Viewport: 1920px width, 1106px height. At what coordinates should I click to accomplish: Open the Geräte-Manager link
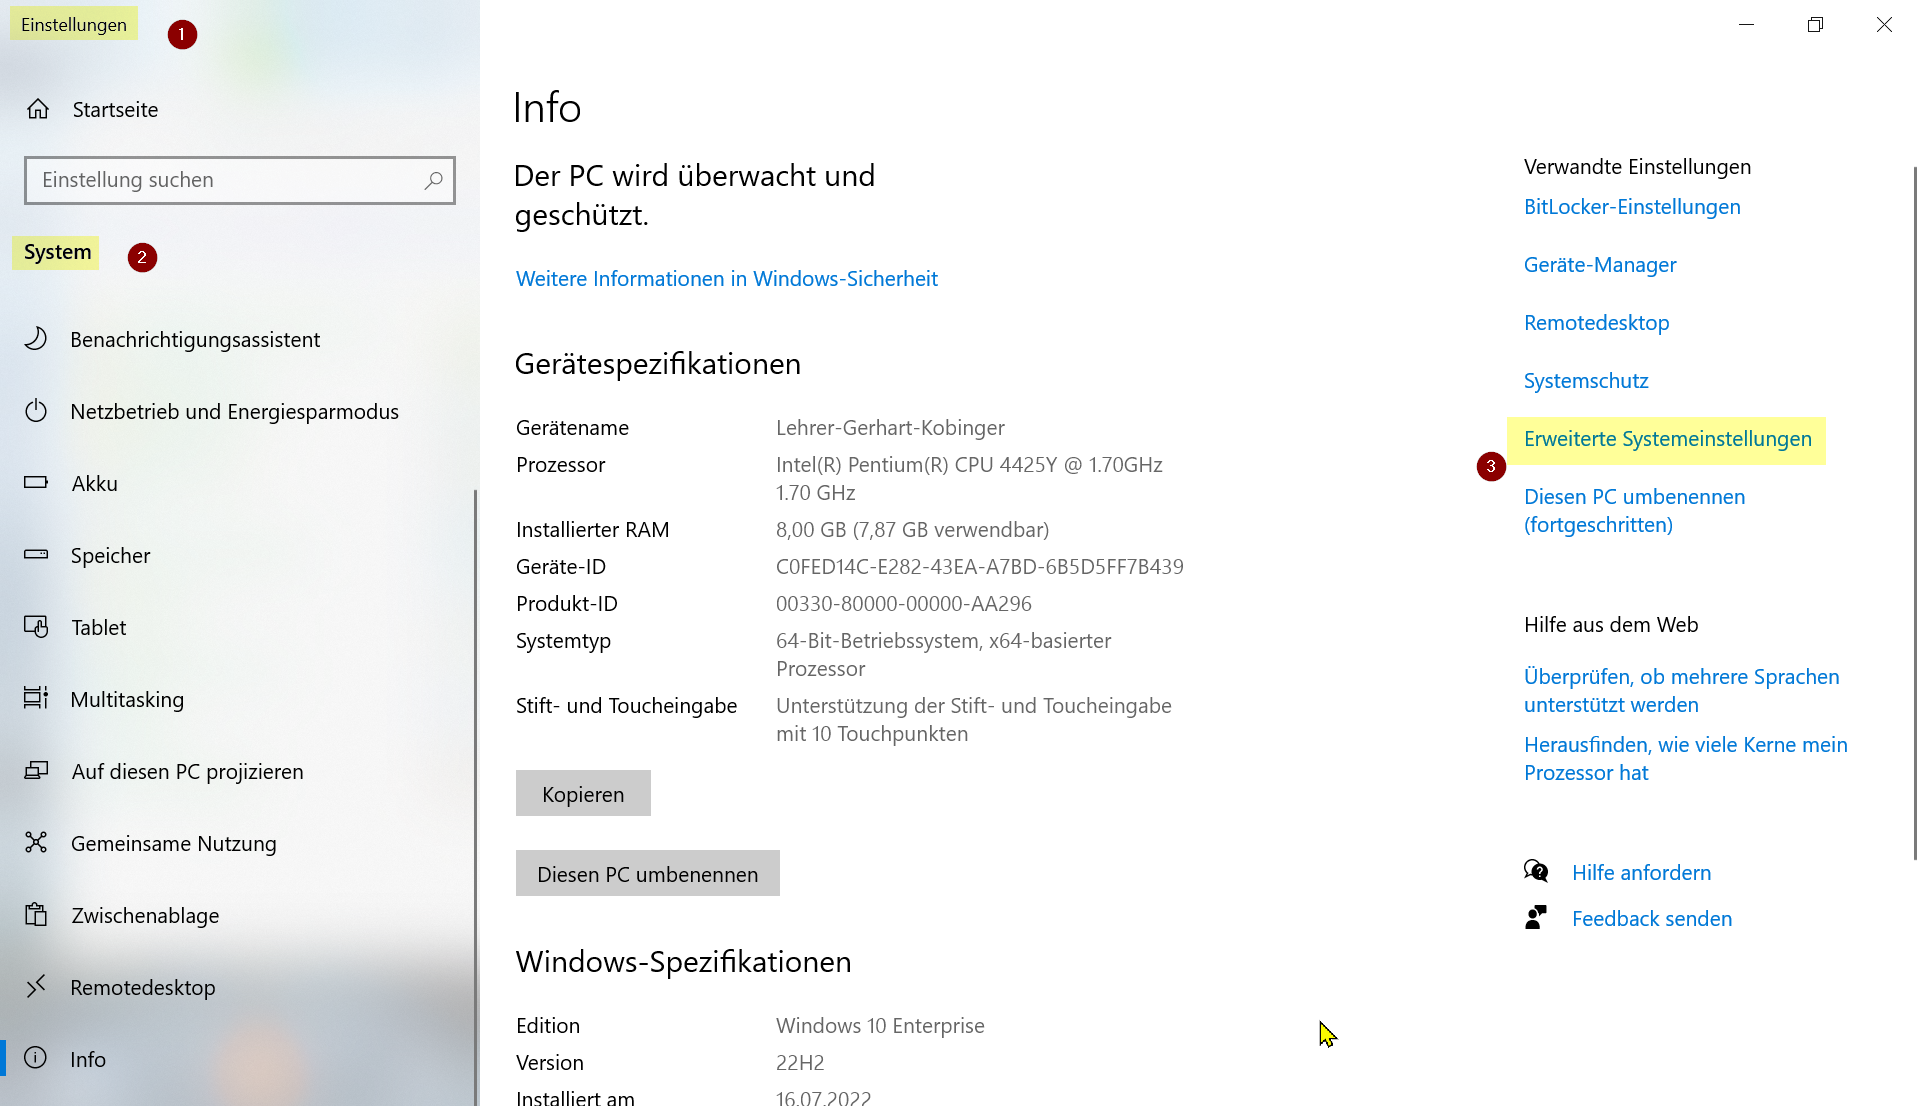click(1599, 265)
